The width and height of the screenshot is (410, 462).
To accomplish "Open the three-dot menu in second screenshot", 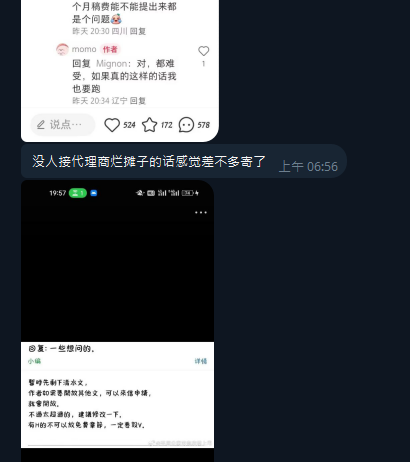I will point(201,212).
